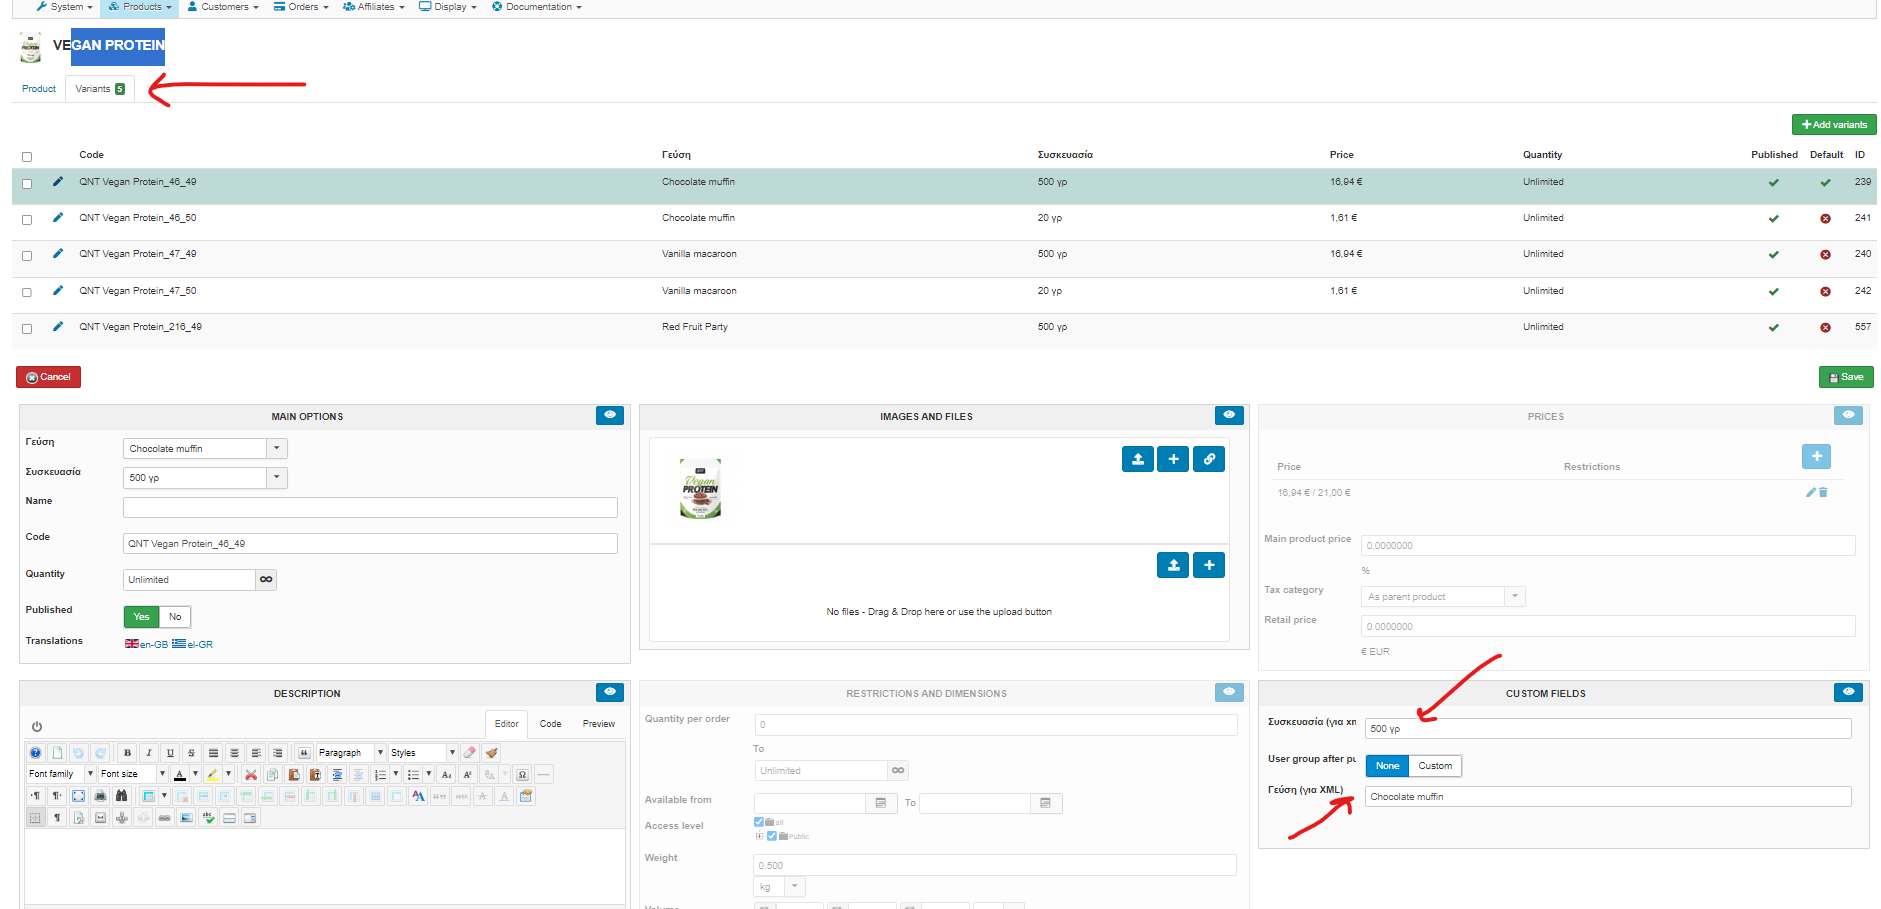
Task: Click the green Add variants button
Action: [1834, 125]
